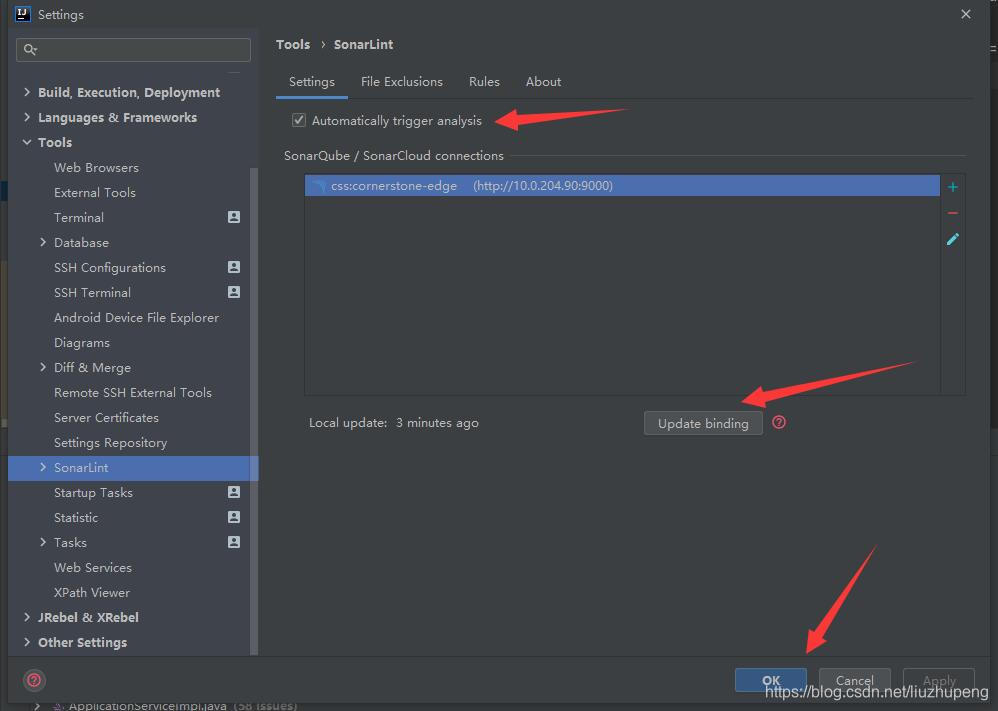Collapse the Tools section
This screenshot has width=998, height=711.
27,142
